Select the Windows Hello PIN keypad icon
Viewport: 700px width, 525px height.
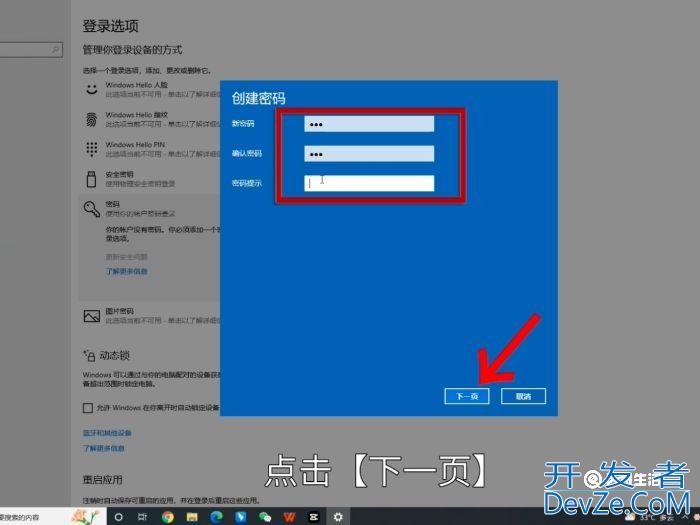pyautogui.click(x=92, y=149)
